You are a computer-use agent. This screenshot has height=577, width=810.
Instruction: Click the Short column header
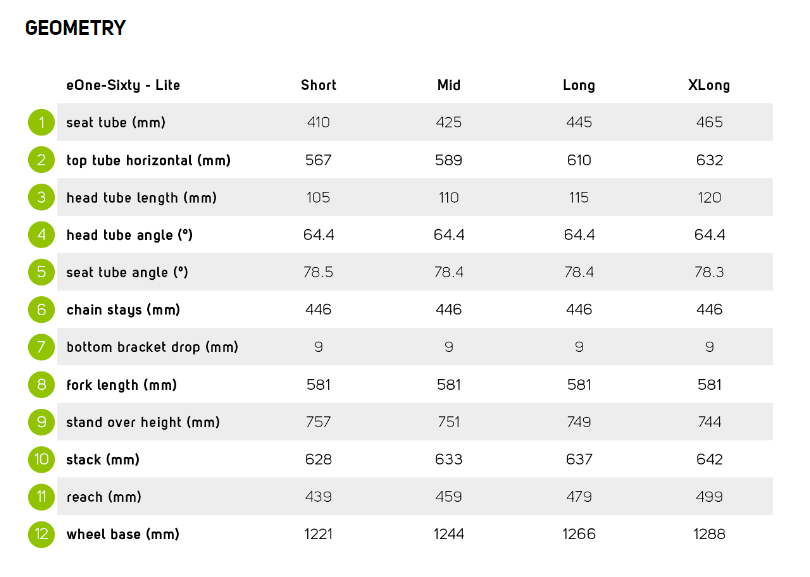pyautogui.click(x=318, y=85)
